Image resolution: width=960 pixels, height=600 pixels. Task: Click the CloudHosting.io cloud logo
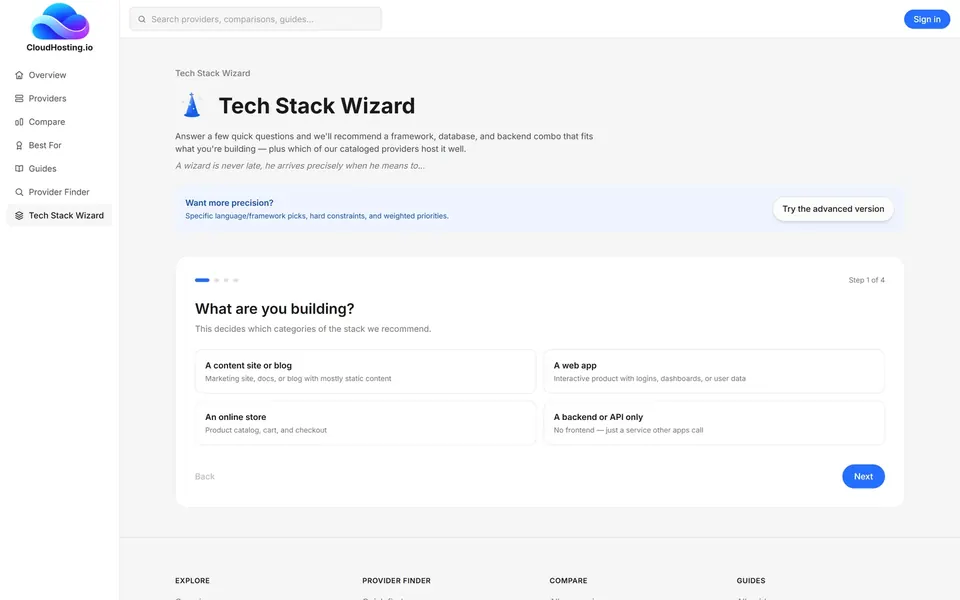coord(60,21)
